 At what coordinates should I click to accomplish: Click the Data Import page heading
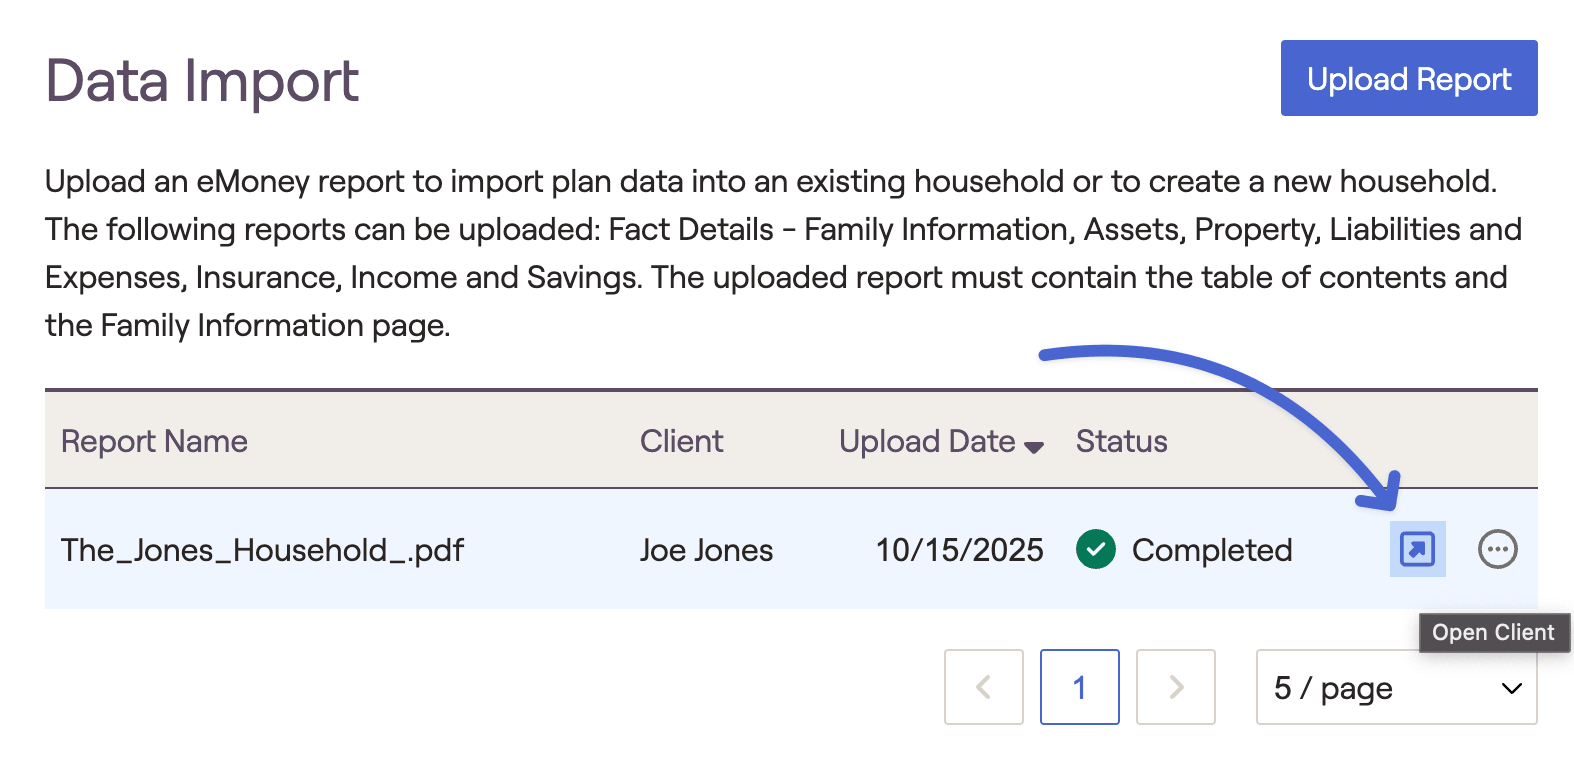[202, 80]
